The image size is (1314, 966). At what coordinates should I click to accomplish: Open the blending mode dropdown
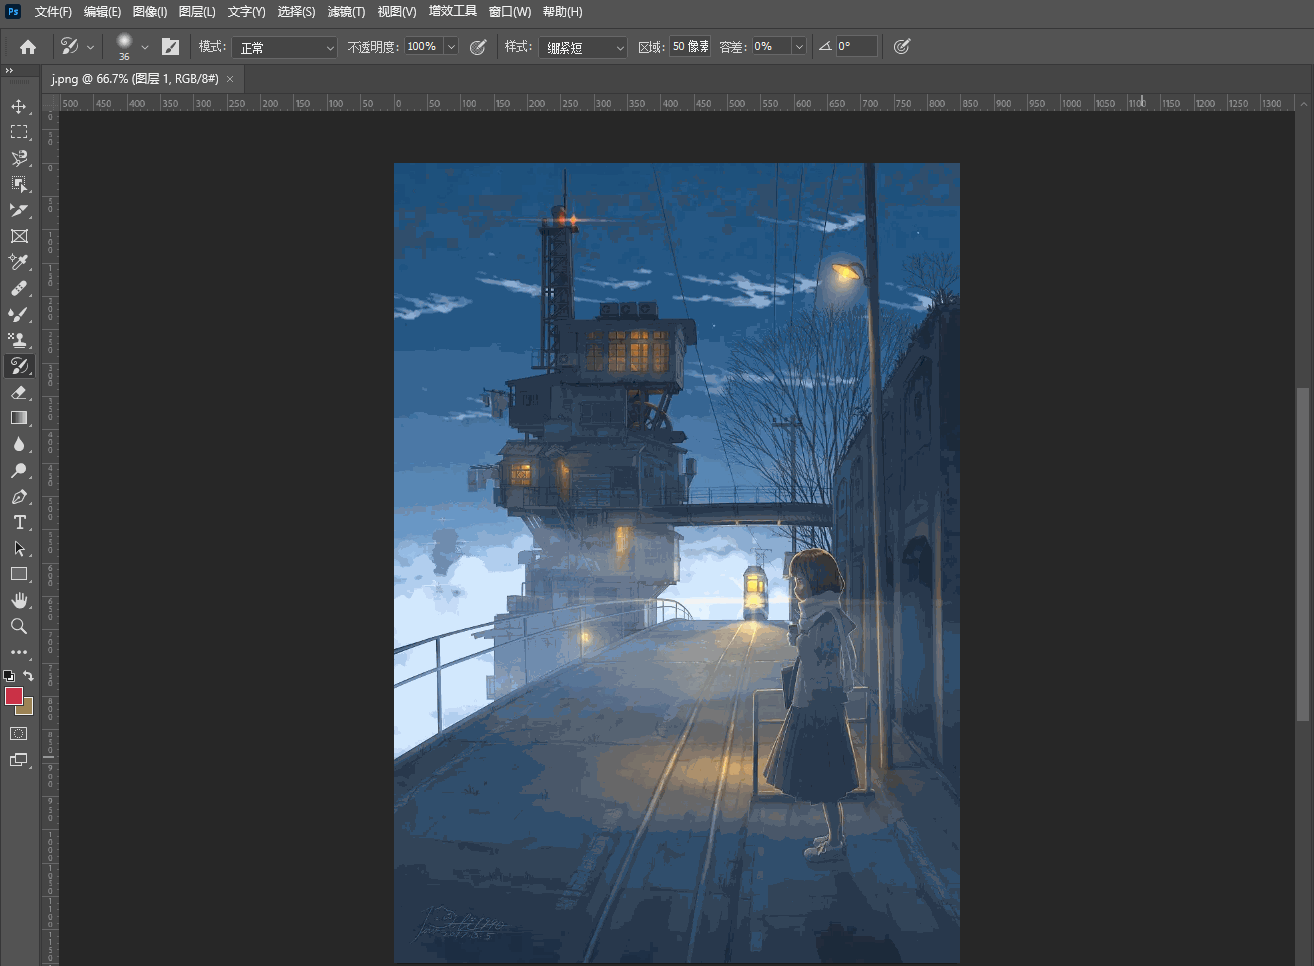pos(284,47)
